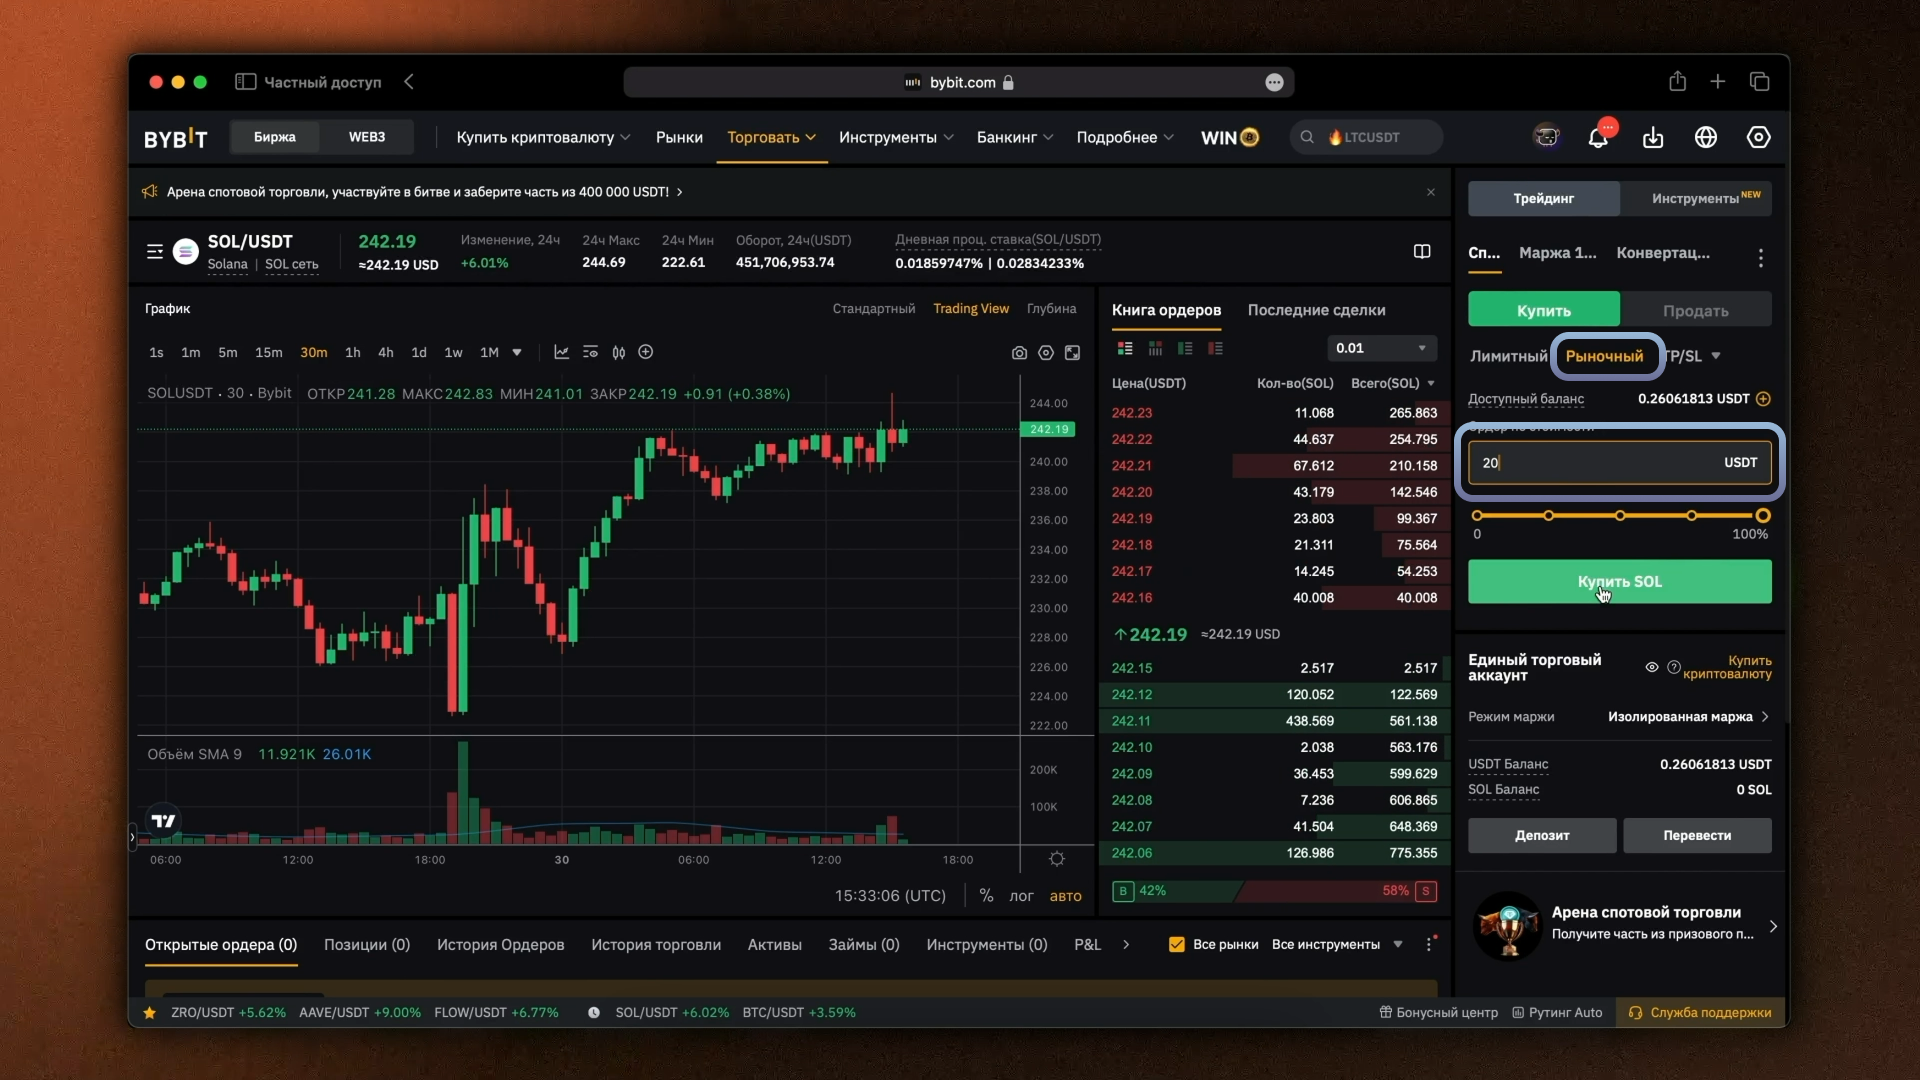
Task: Click the Купить SOL button
Action: click(x=1619, y=582)
